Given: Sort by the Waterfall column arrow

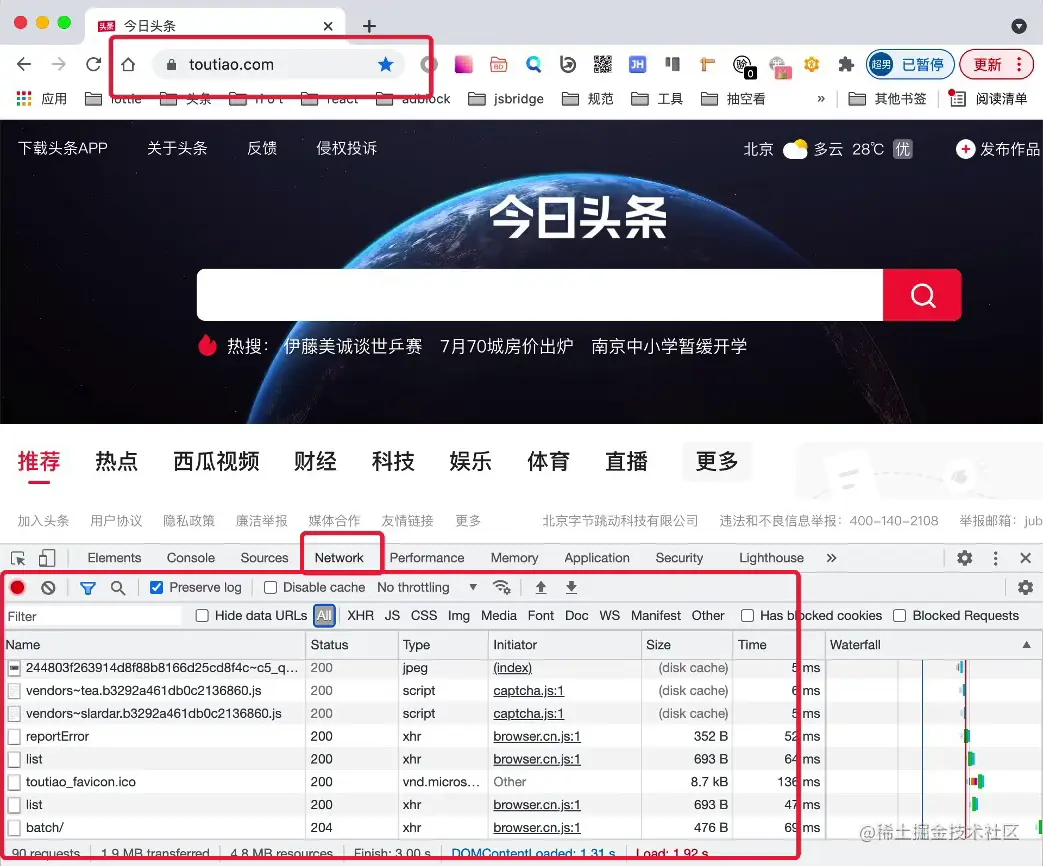Looking at the screenshot, I should [1026, 645].
